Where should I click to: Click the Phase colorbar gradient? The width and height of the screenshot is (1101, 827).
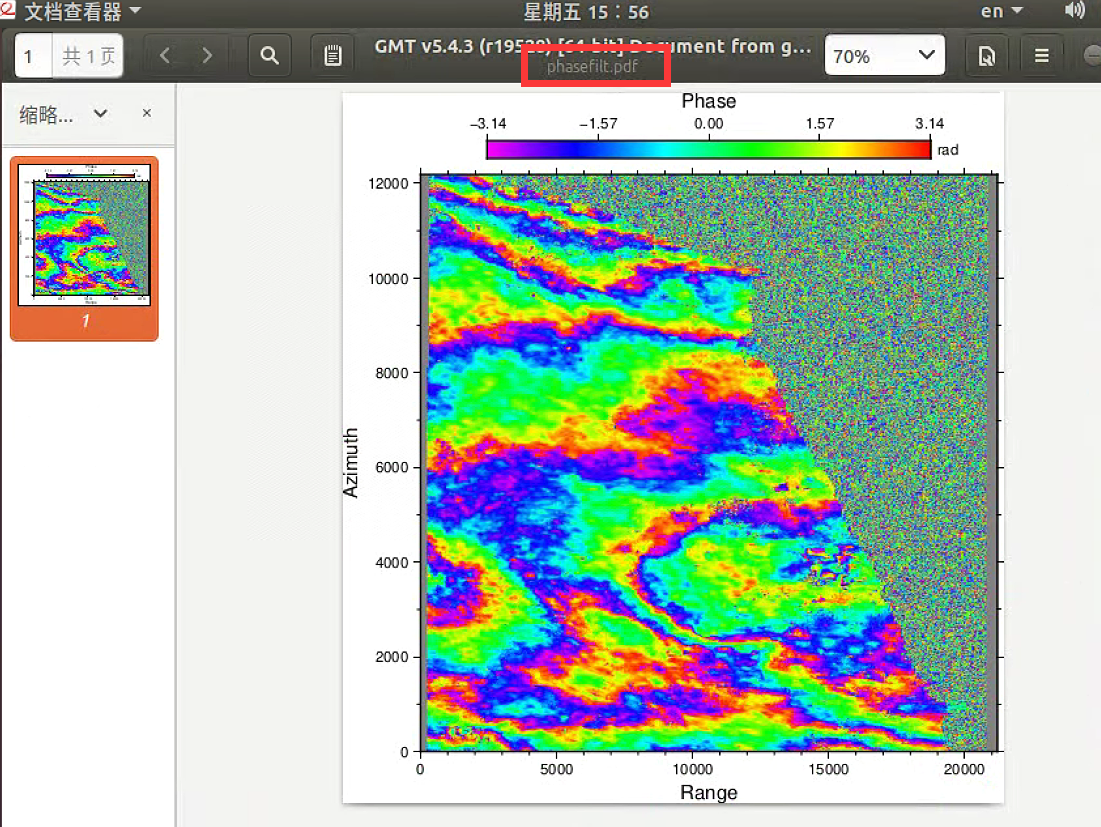pyautogui.click(x=708, y=150)
